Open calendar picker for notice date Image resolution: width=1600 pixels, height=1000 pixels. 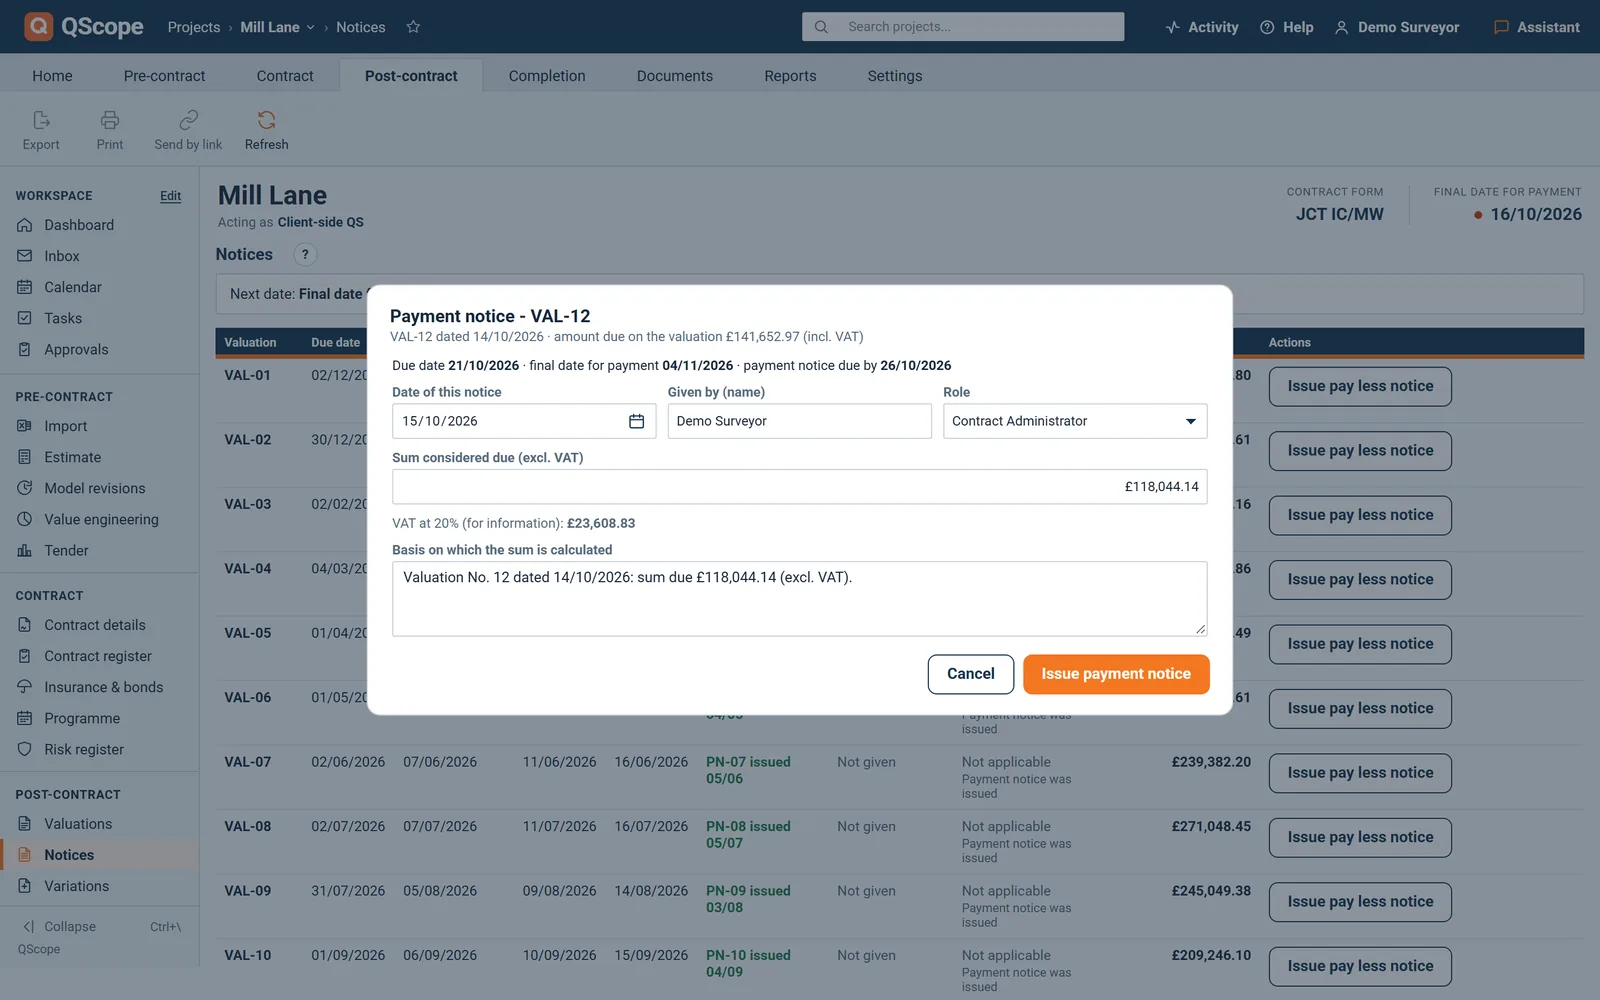636,421
